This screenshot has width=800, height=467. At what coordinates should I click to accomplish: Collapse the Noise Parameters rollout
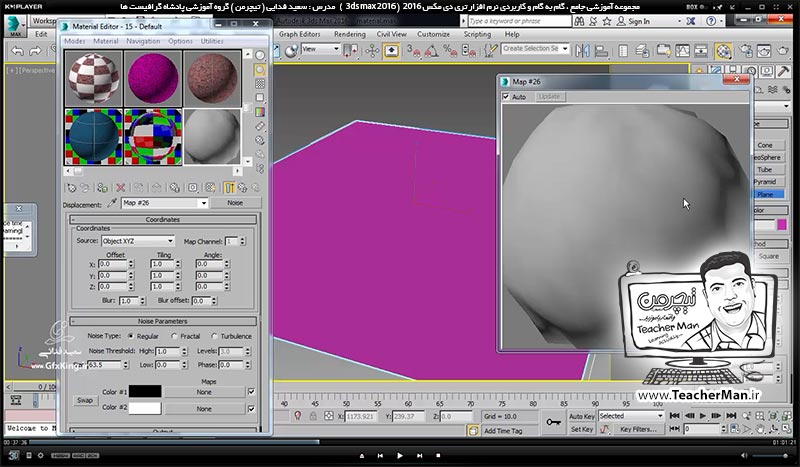click(x=163, y=321)
